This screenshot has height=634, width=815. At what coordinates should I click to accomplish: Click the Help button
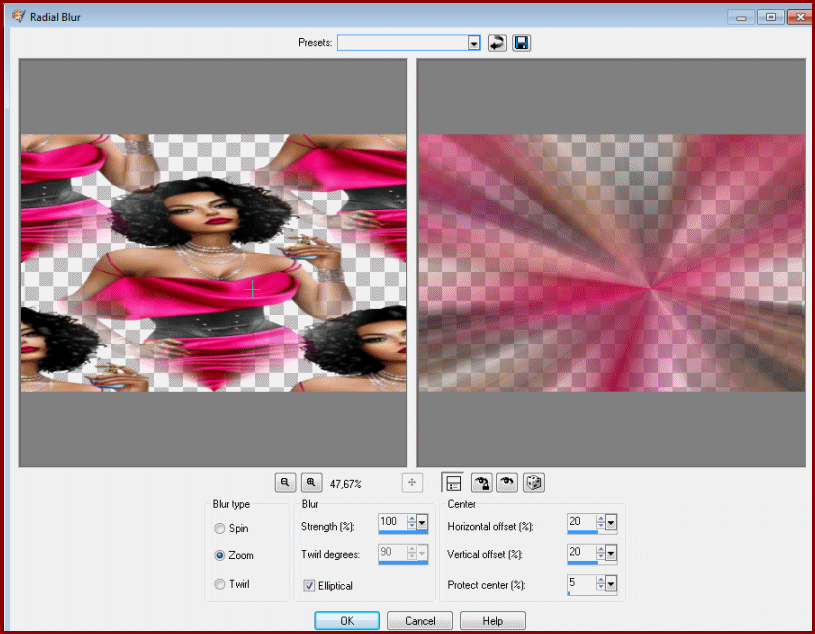coord(492,620)
